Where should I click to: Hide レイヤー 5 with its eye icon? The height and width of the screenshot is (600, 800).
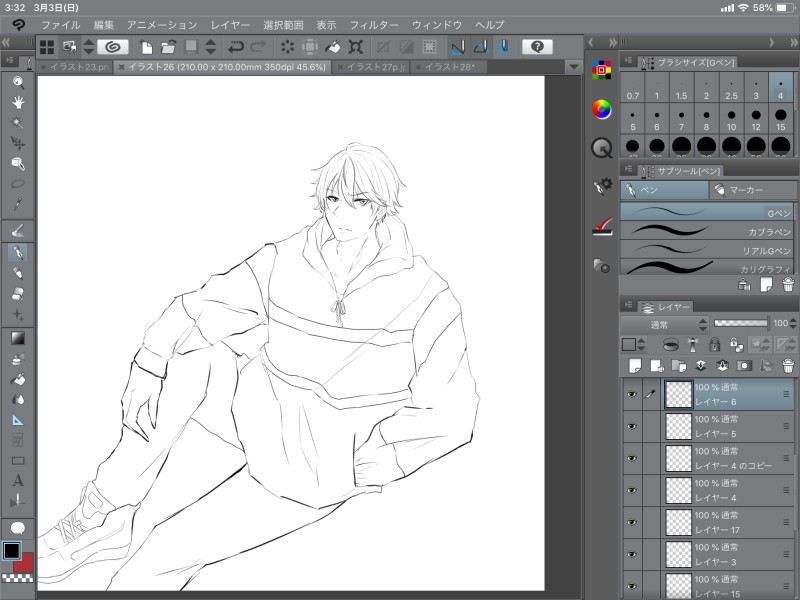631,426
